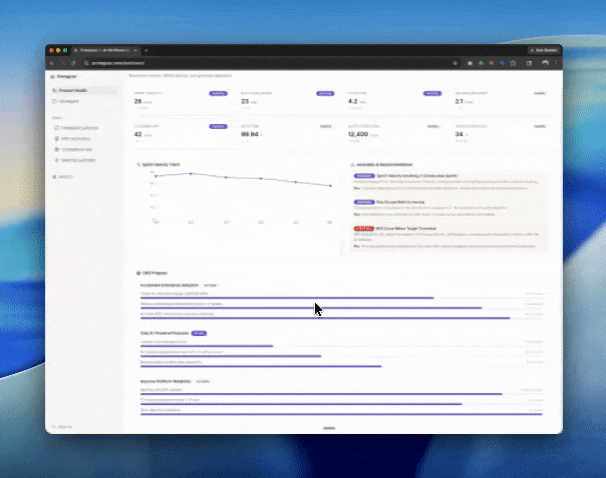Open the NPS Score Below Target anomaly

click(x=449, y=237)
